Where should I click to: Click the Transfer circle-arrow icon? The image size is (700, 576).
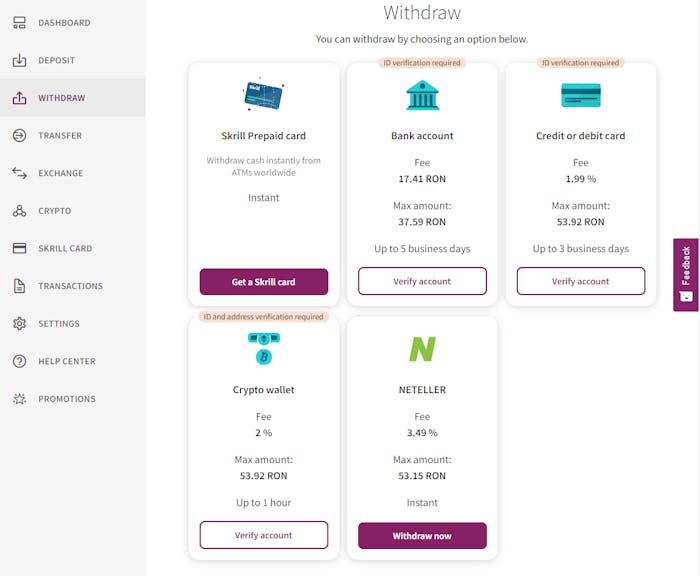(x=19, y=136)
